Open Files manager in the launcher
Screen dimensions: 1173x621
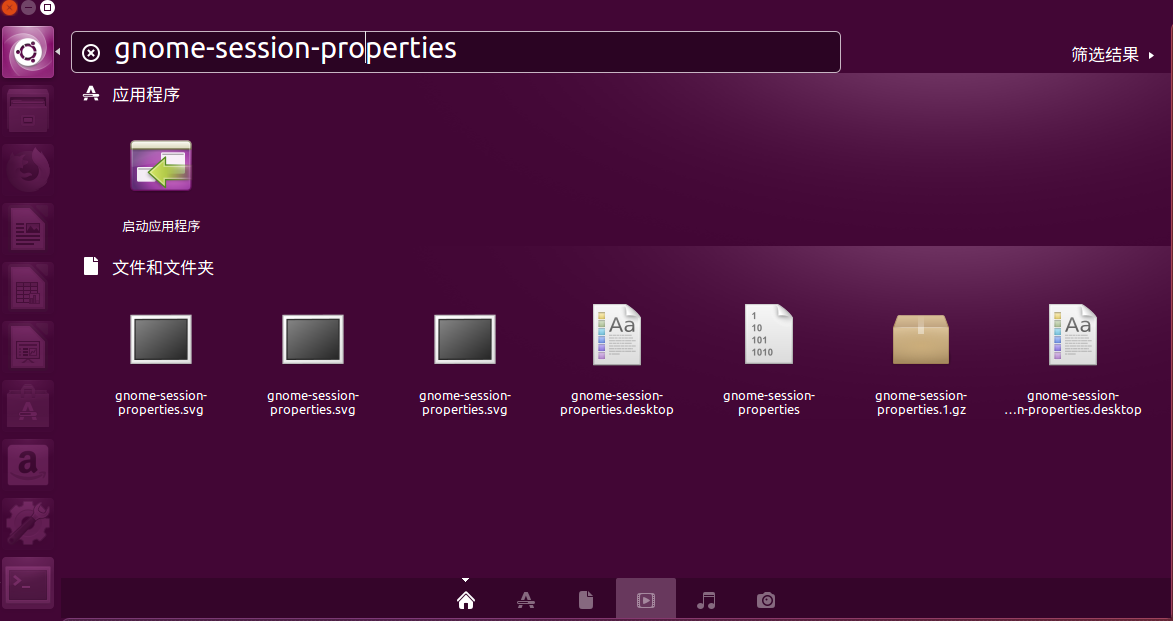click(28, 111)
